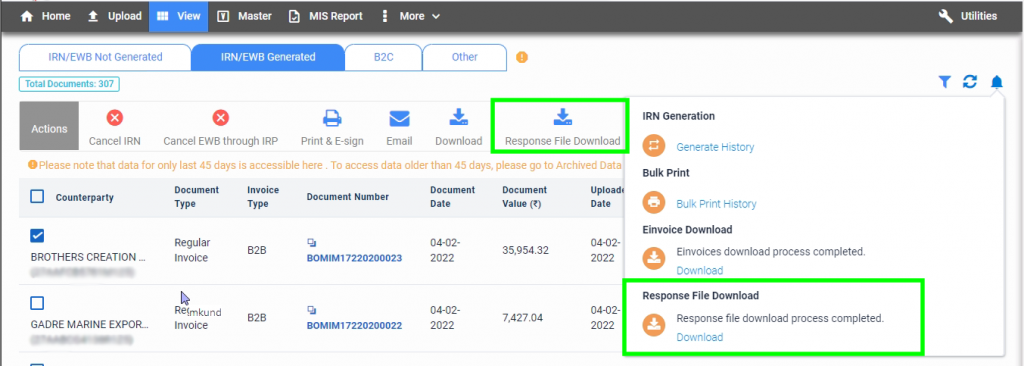
Task: Open the Other tab
Action: pyautogui.click(x=464, y=57)
